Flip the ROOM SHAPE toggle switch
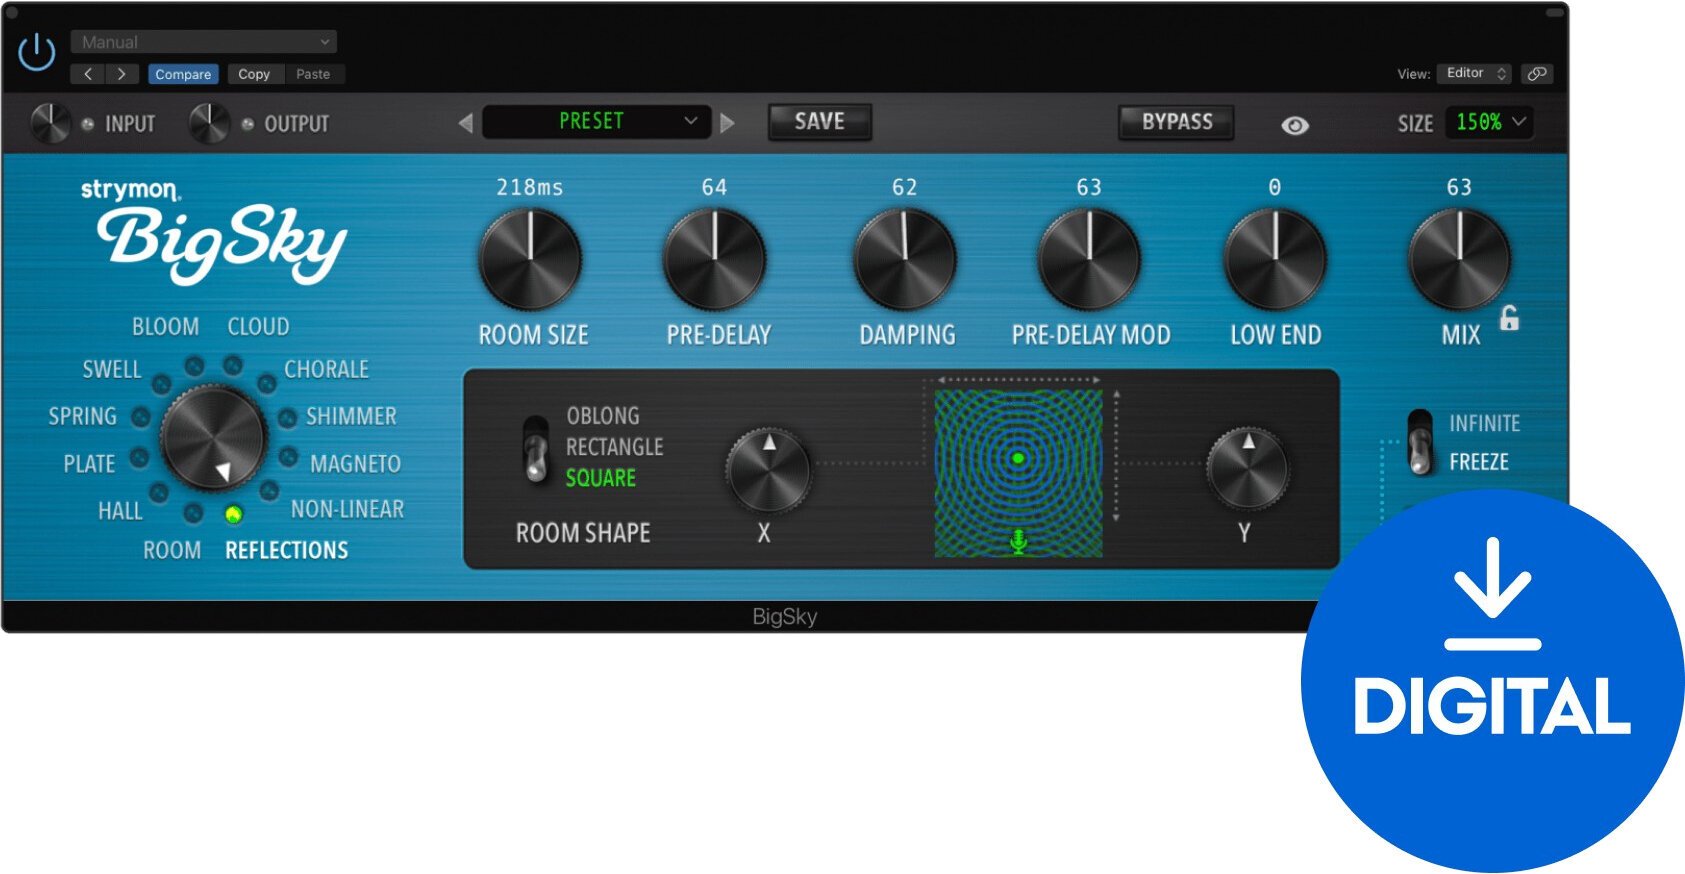The width and height of the screenshot is (1685, 874). (x=536, y=449)
